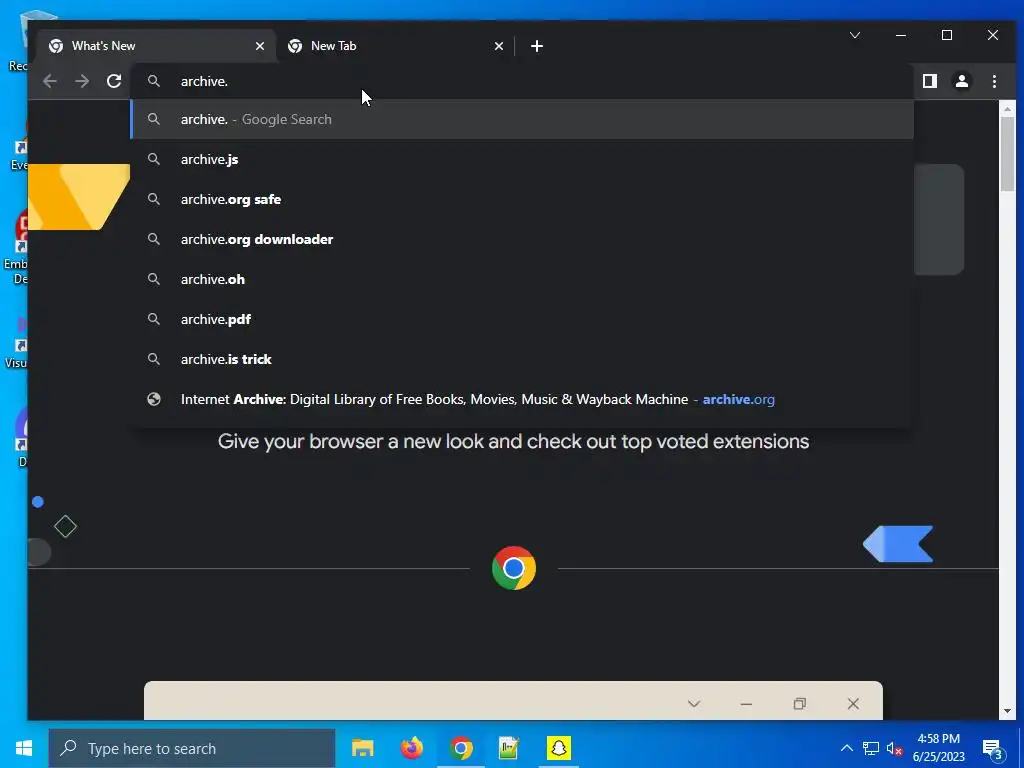Select the archive.org safe suggestion
Image resolution: width=1024 pixels, height=768 pixels.
[x=522, y=199]
